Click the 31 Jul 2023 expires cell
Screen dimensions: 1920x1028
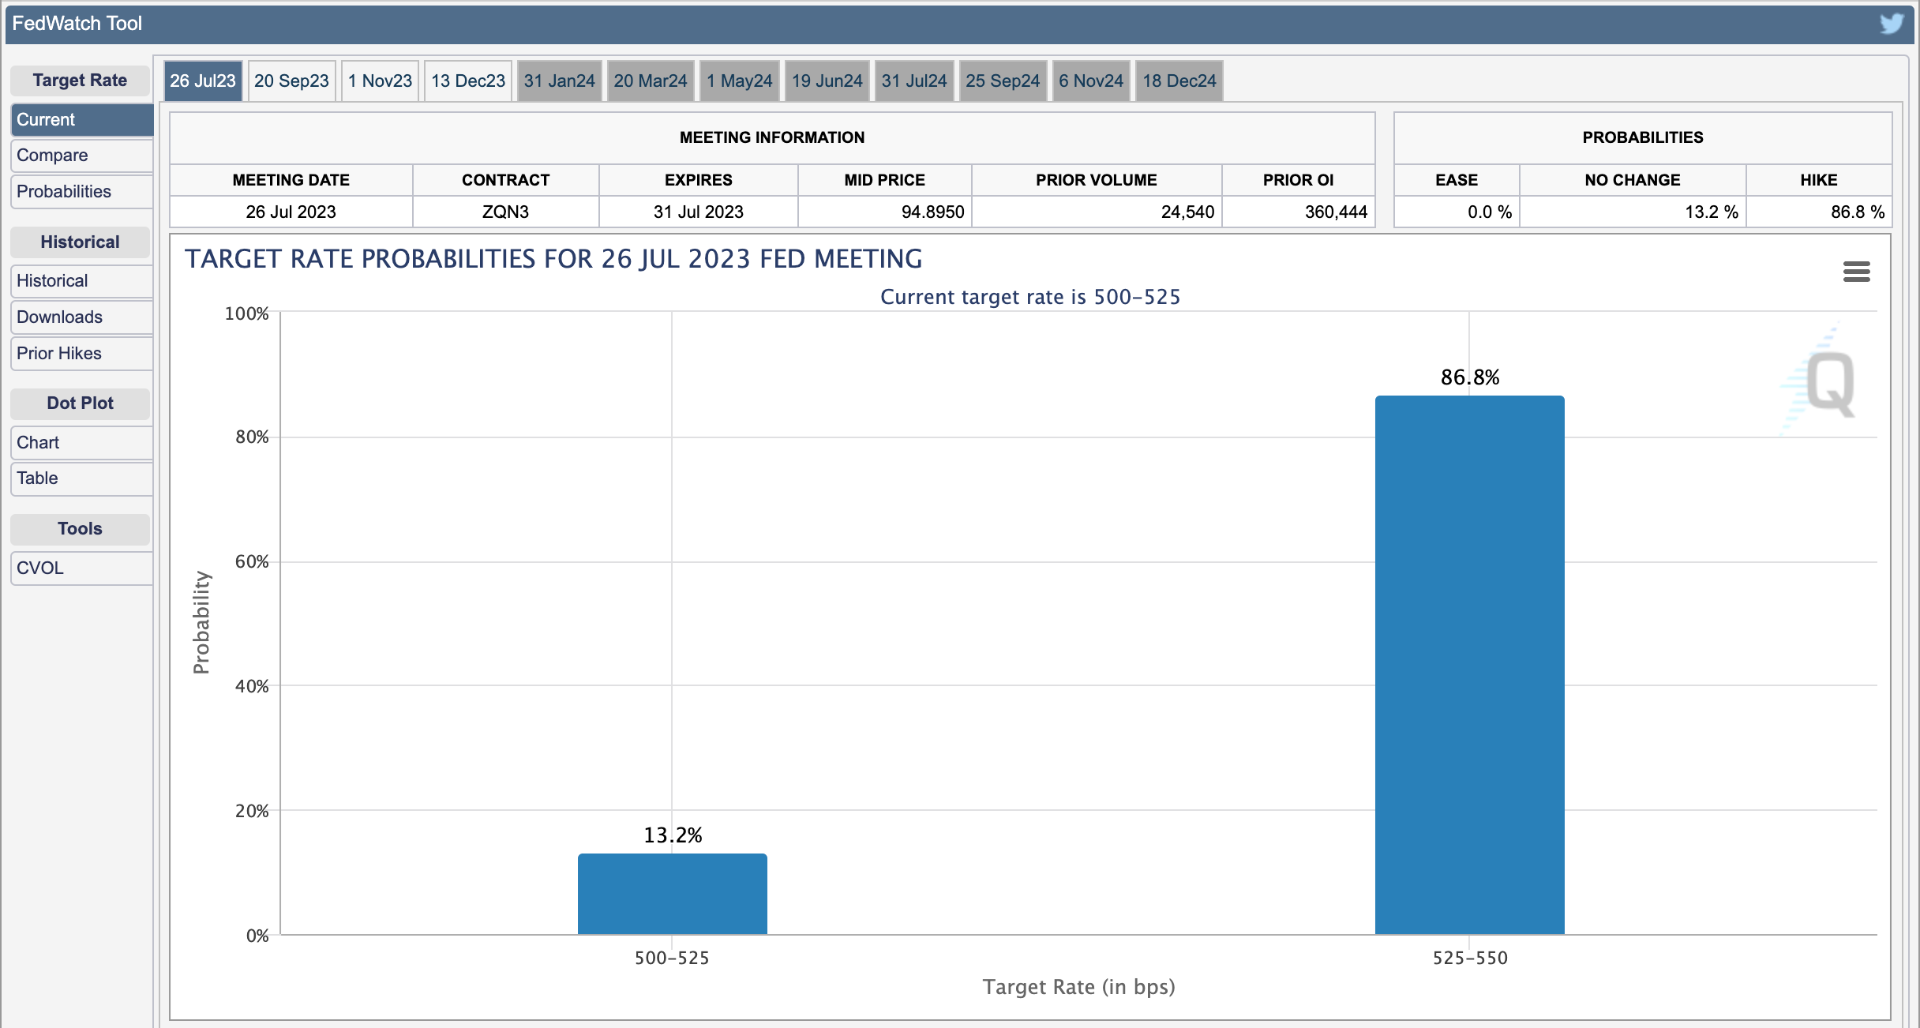[698, 212]
